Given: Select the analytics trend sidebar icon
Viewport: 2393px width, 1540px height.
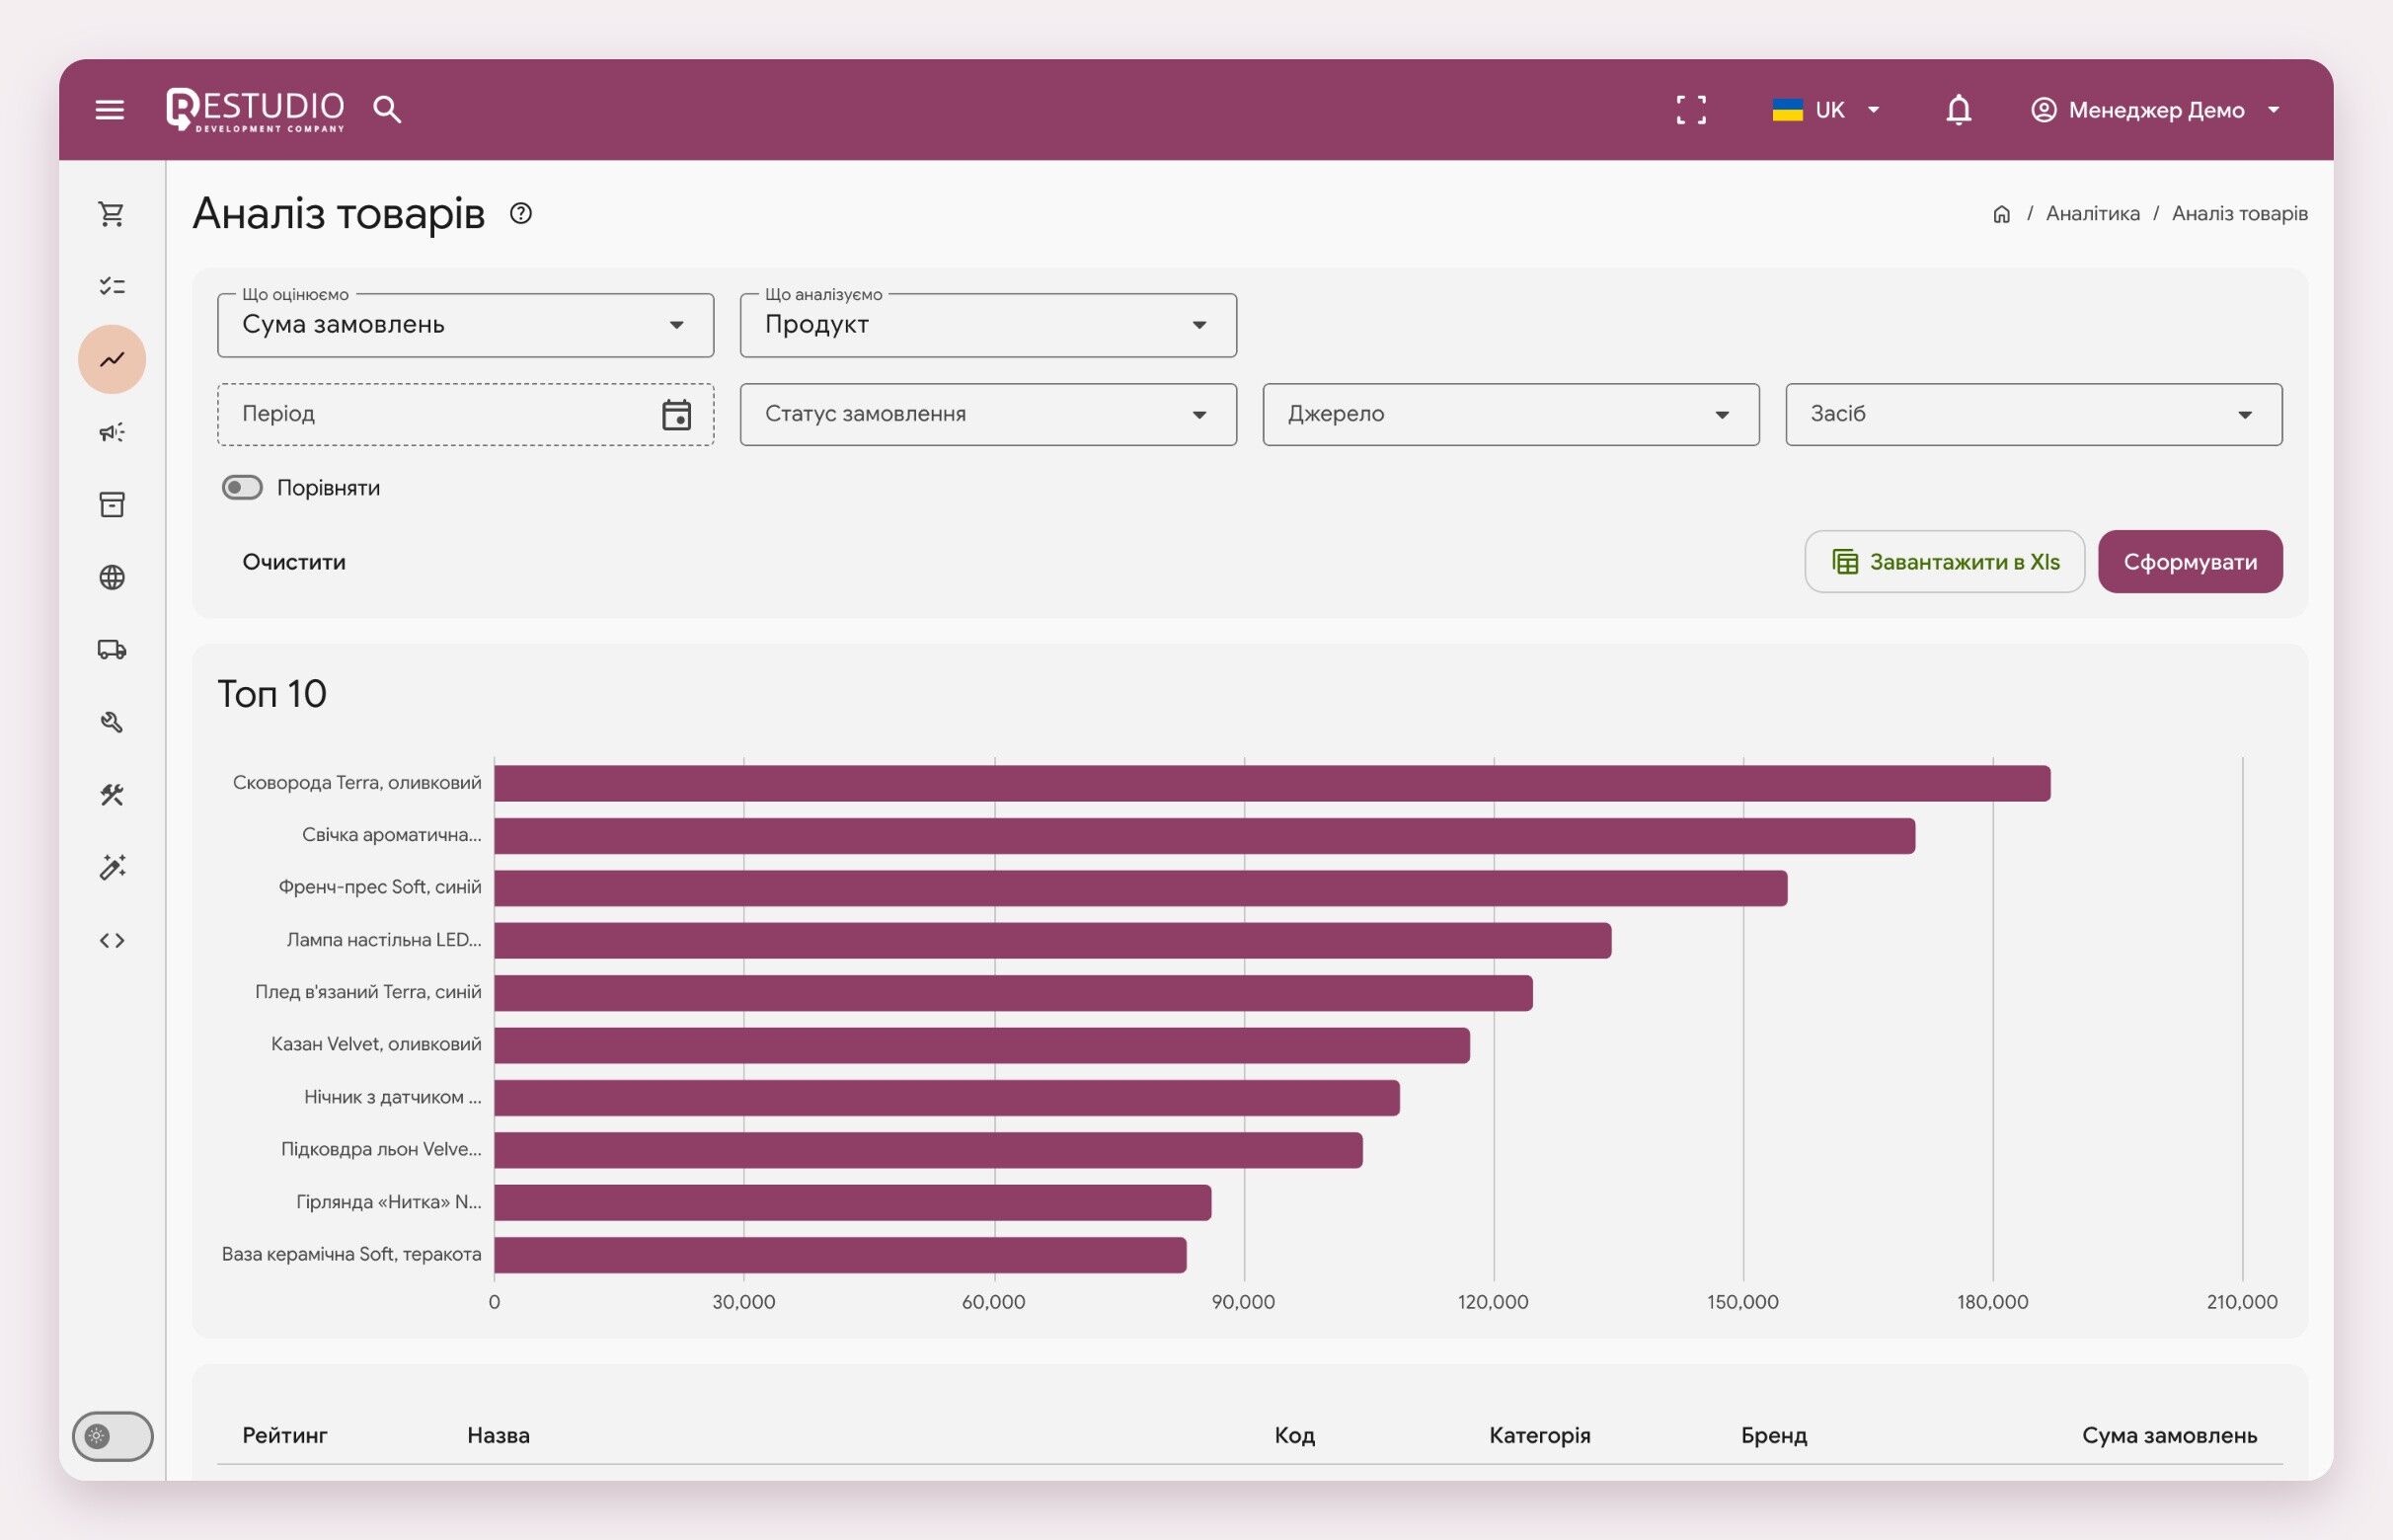Looking at the screenshot, I should [112, 359].
